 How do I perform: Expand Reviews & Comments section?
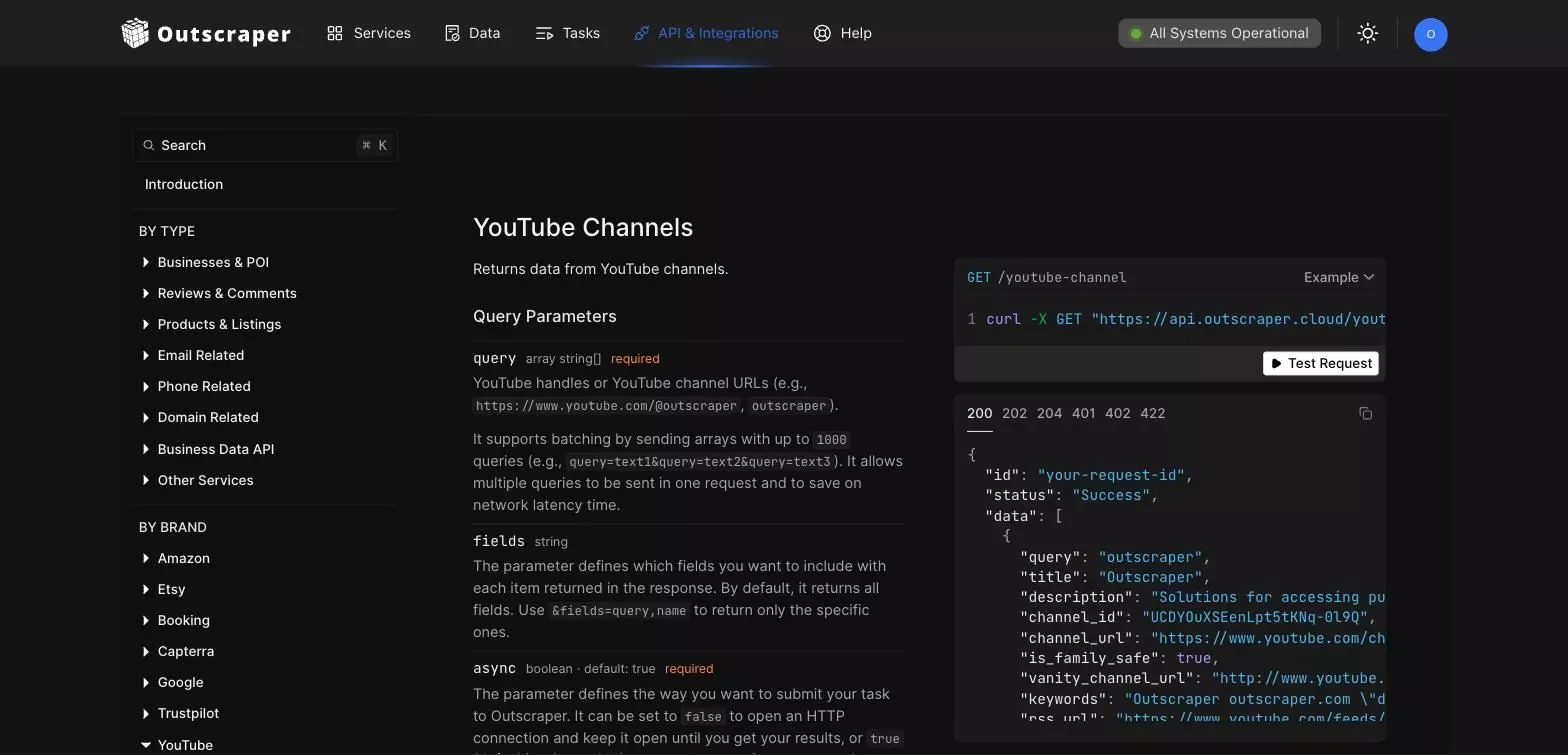coord(220,293)
